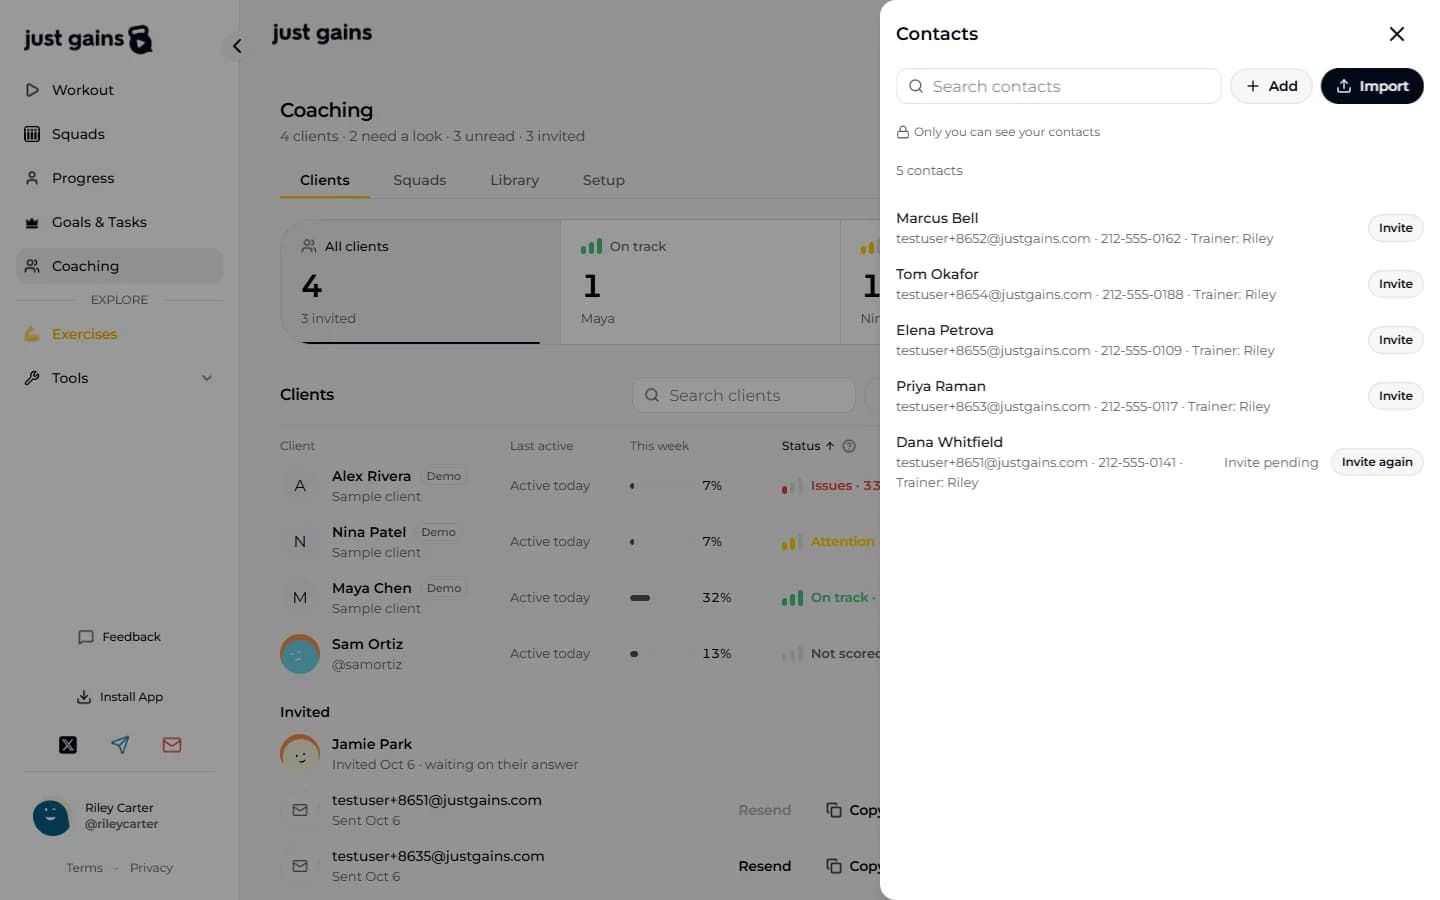Close the Contacts panel
Image resolution: width=1440 pixels, height=900 pixels.
1397,34
